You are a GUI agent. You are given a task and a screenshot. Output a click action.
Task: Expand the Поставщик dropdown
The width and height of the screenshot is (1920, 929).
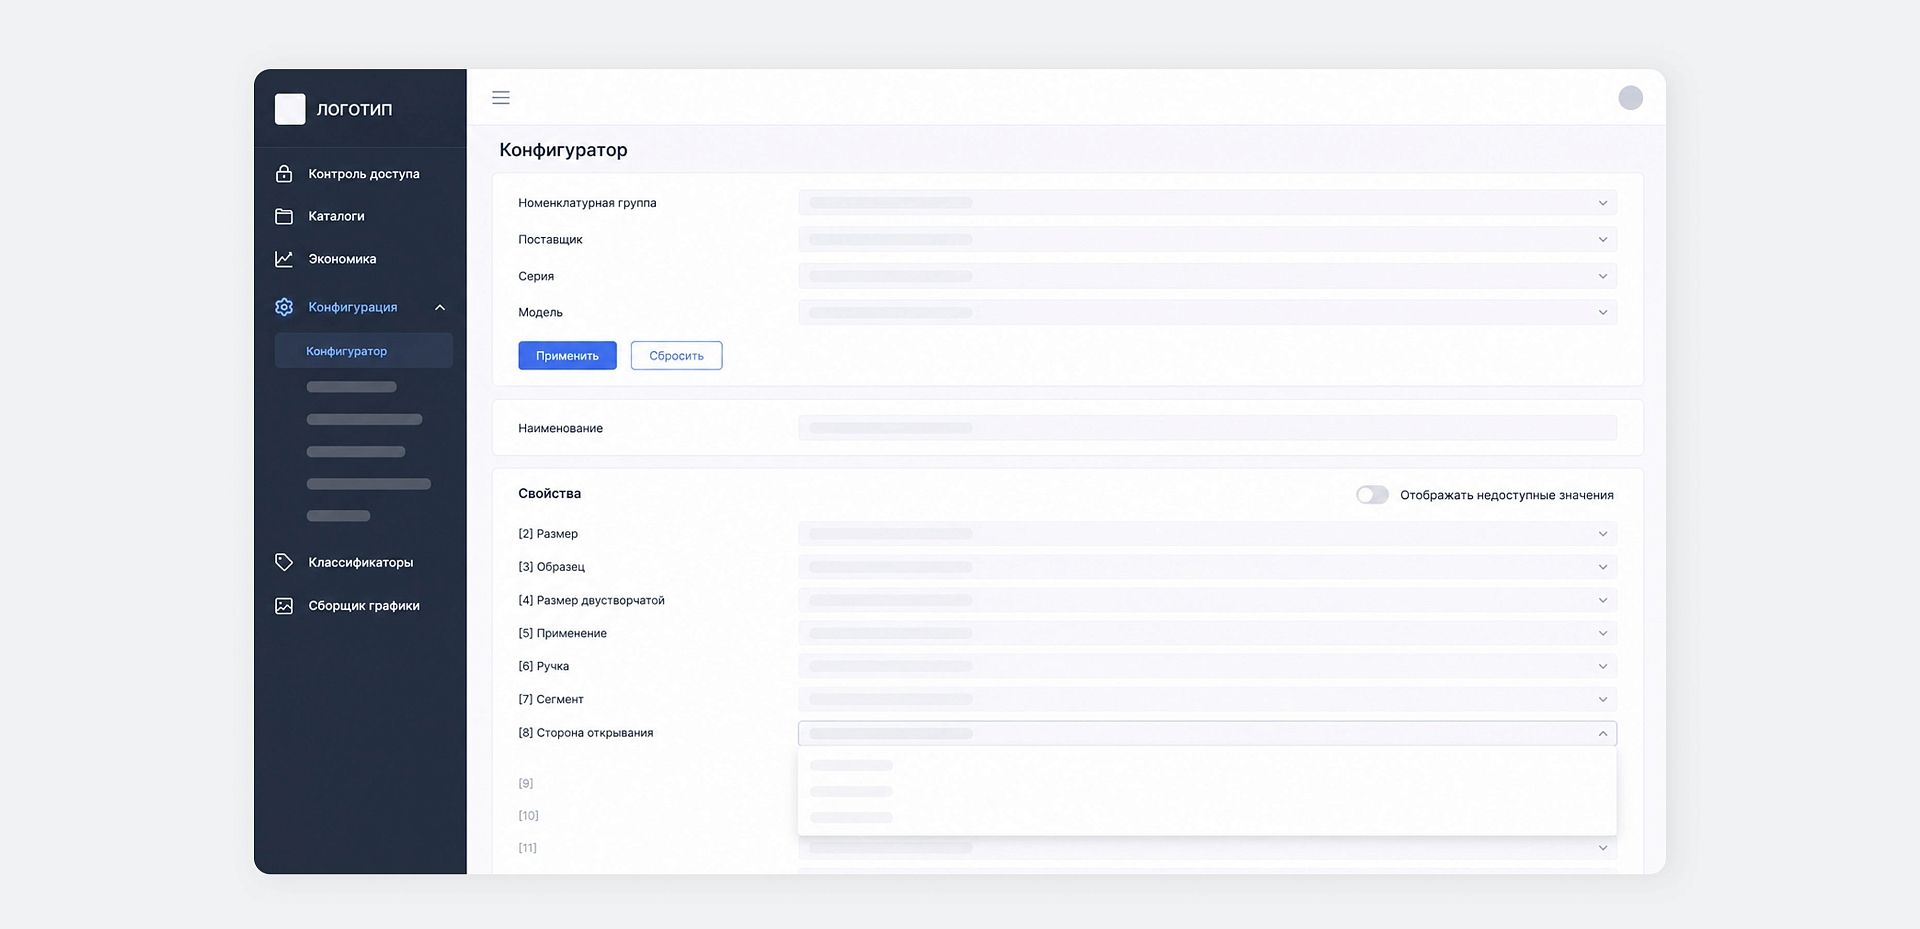(x=1206, y=240)
